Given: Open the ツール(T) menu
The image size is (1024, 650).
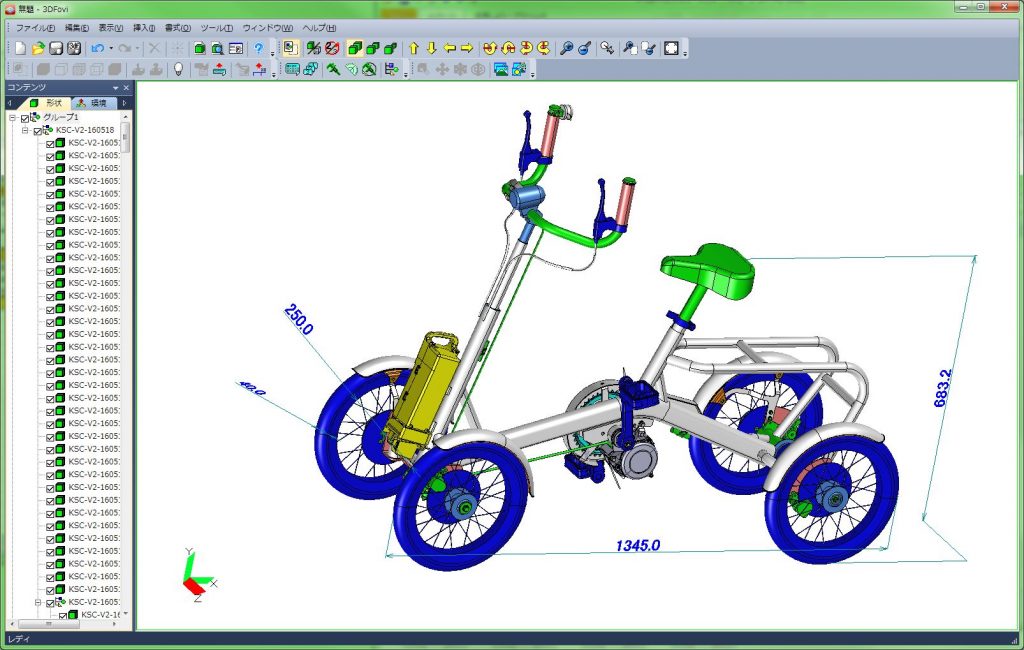Looking at the screenshot, I should tap(216, 28).
